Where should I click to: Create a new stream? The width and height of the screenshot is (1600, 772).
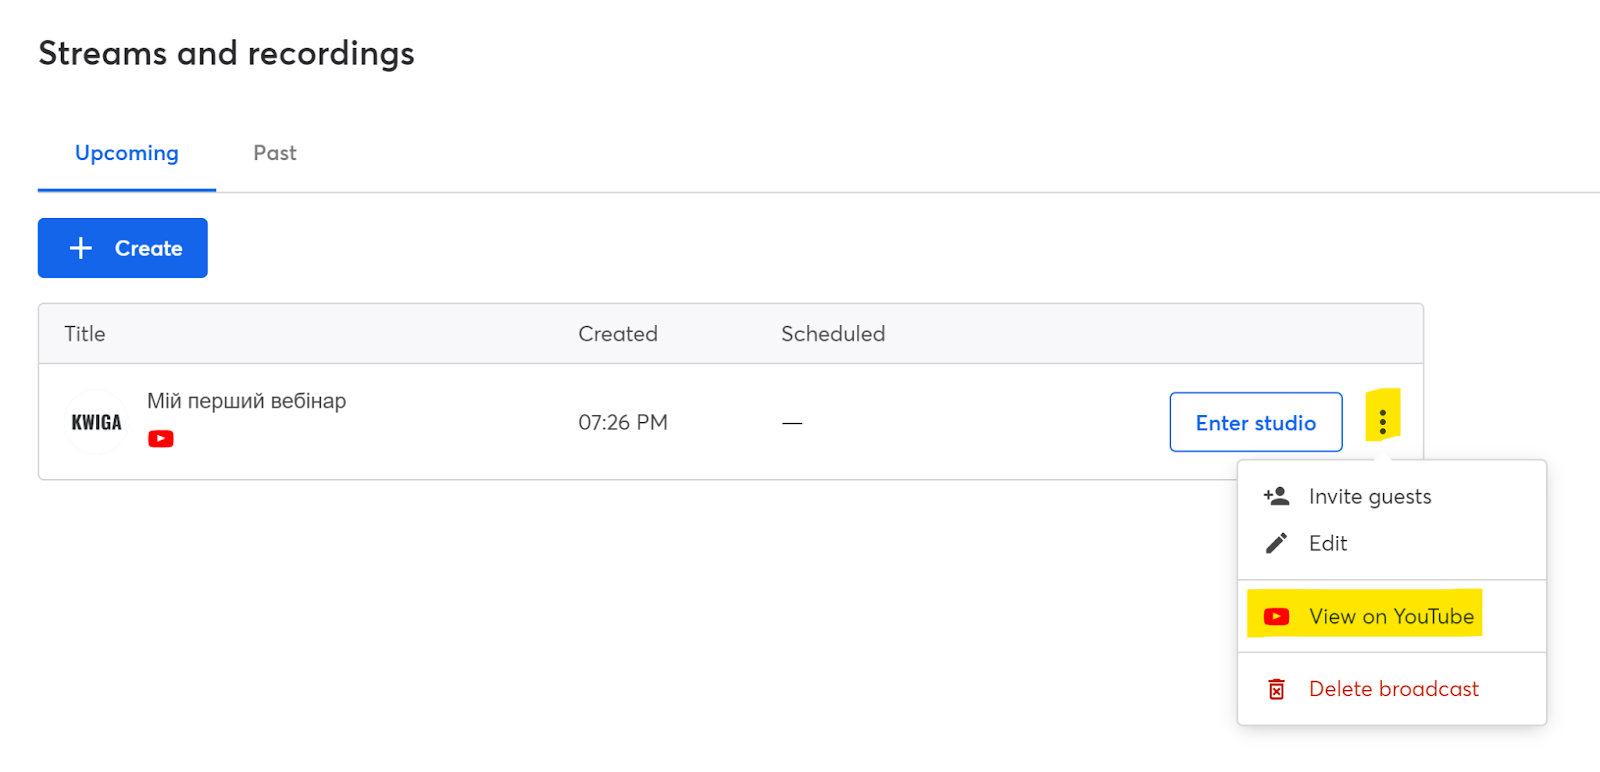click(123, 248)
